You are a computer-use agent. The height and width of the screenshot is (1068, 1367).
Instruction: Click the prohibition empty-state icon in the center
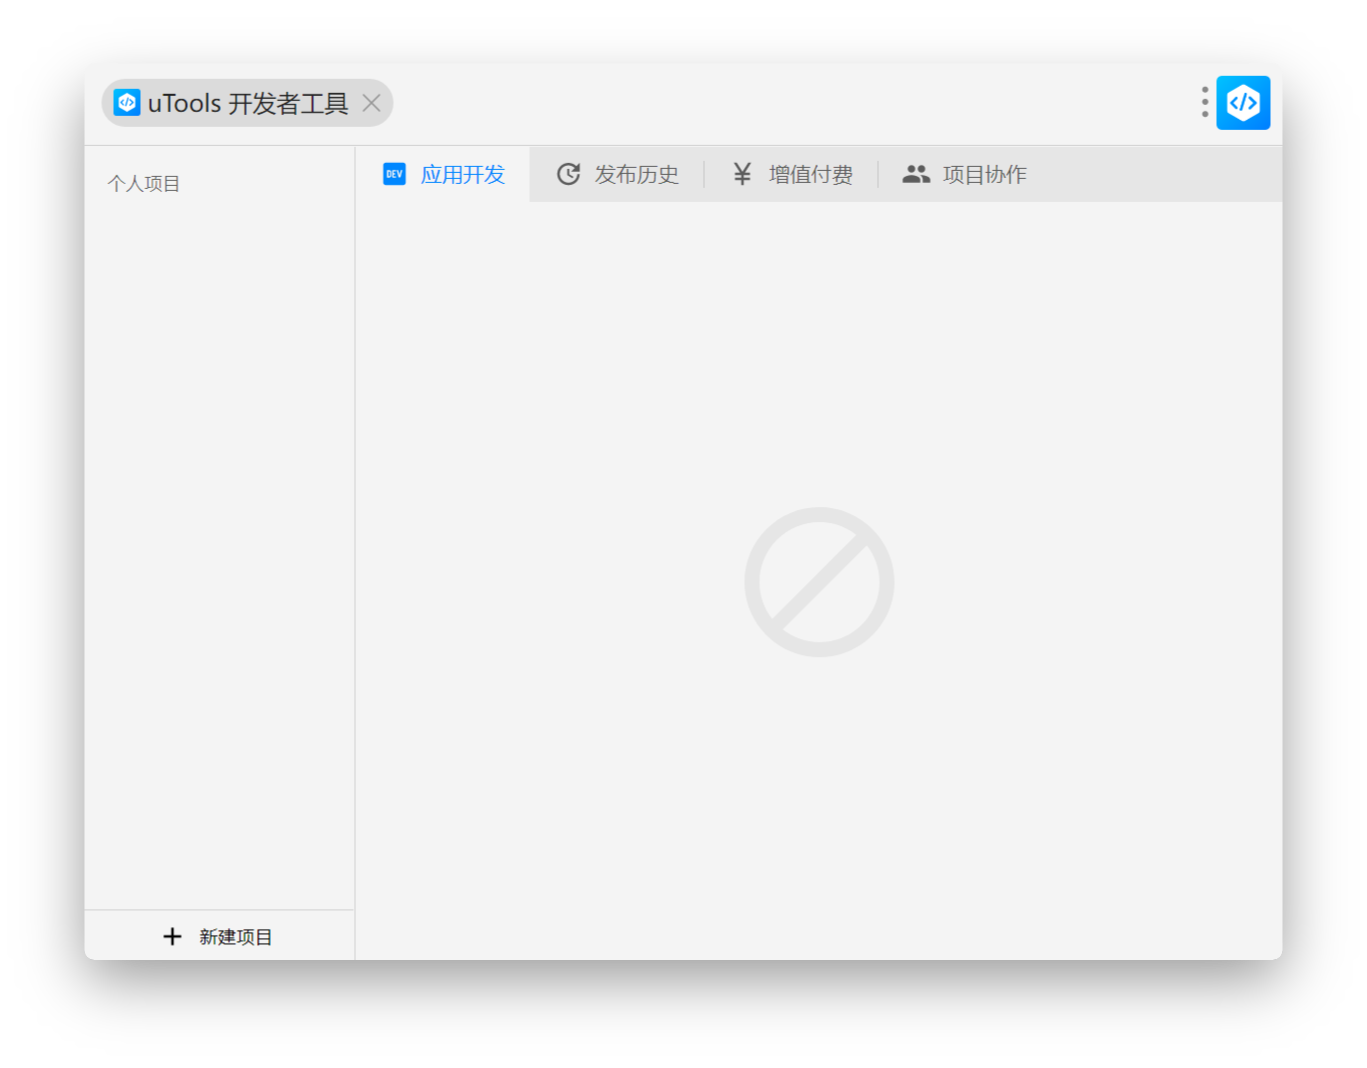pos(819,582)
